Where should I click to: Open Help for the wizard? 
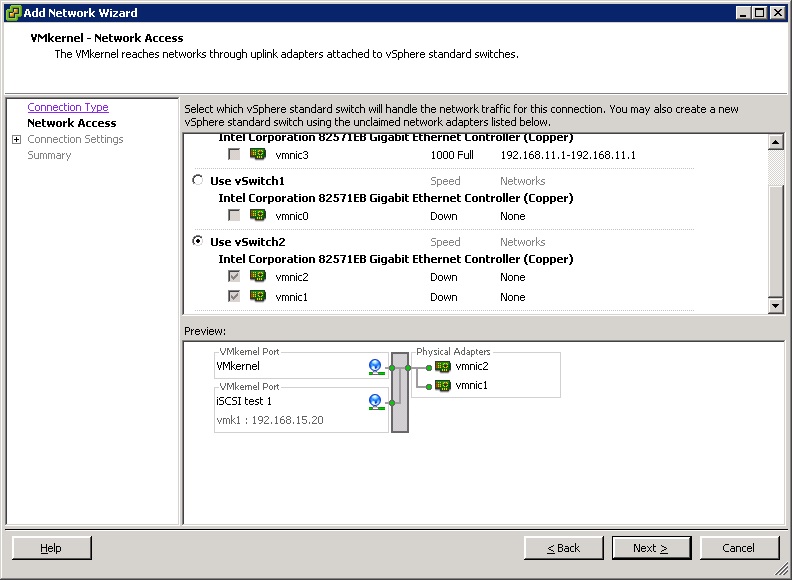[51, 548]
